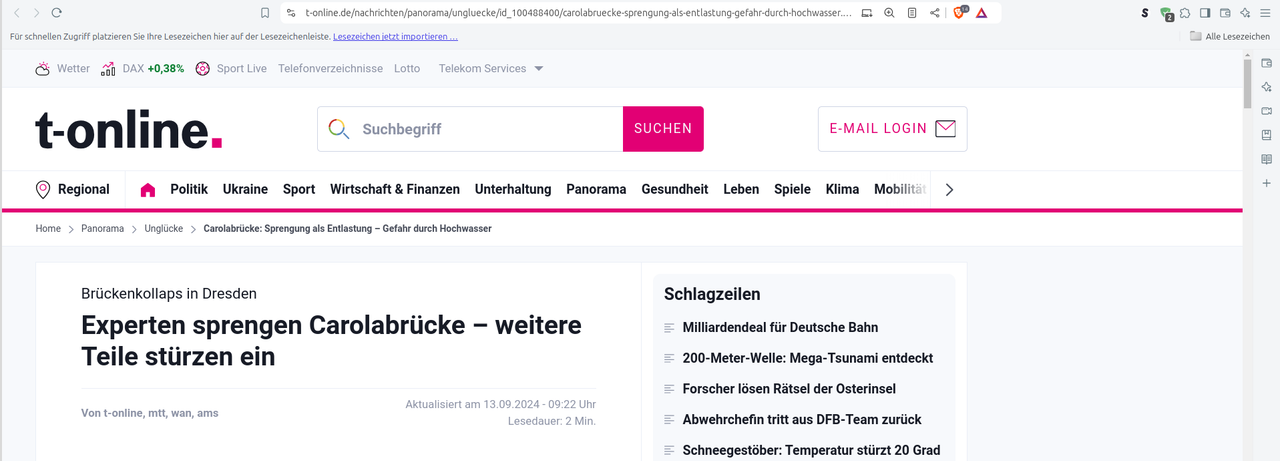This screenshot has width=1280, height=461.
Task: Open Wirtschaft & Finanzen in navigation
Action: pyautogui.click(x=395, y=189)
